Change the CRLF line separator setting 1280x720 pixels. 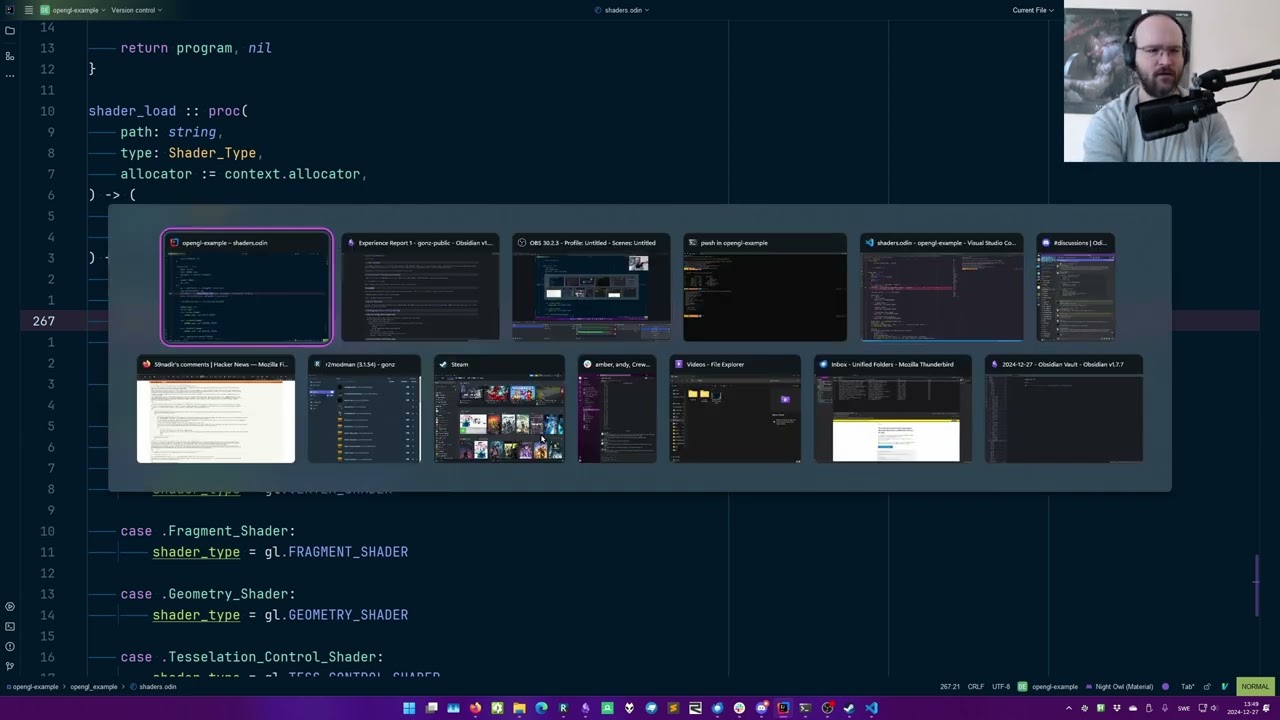976,687
